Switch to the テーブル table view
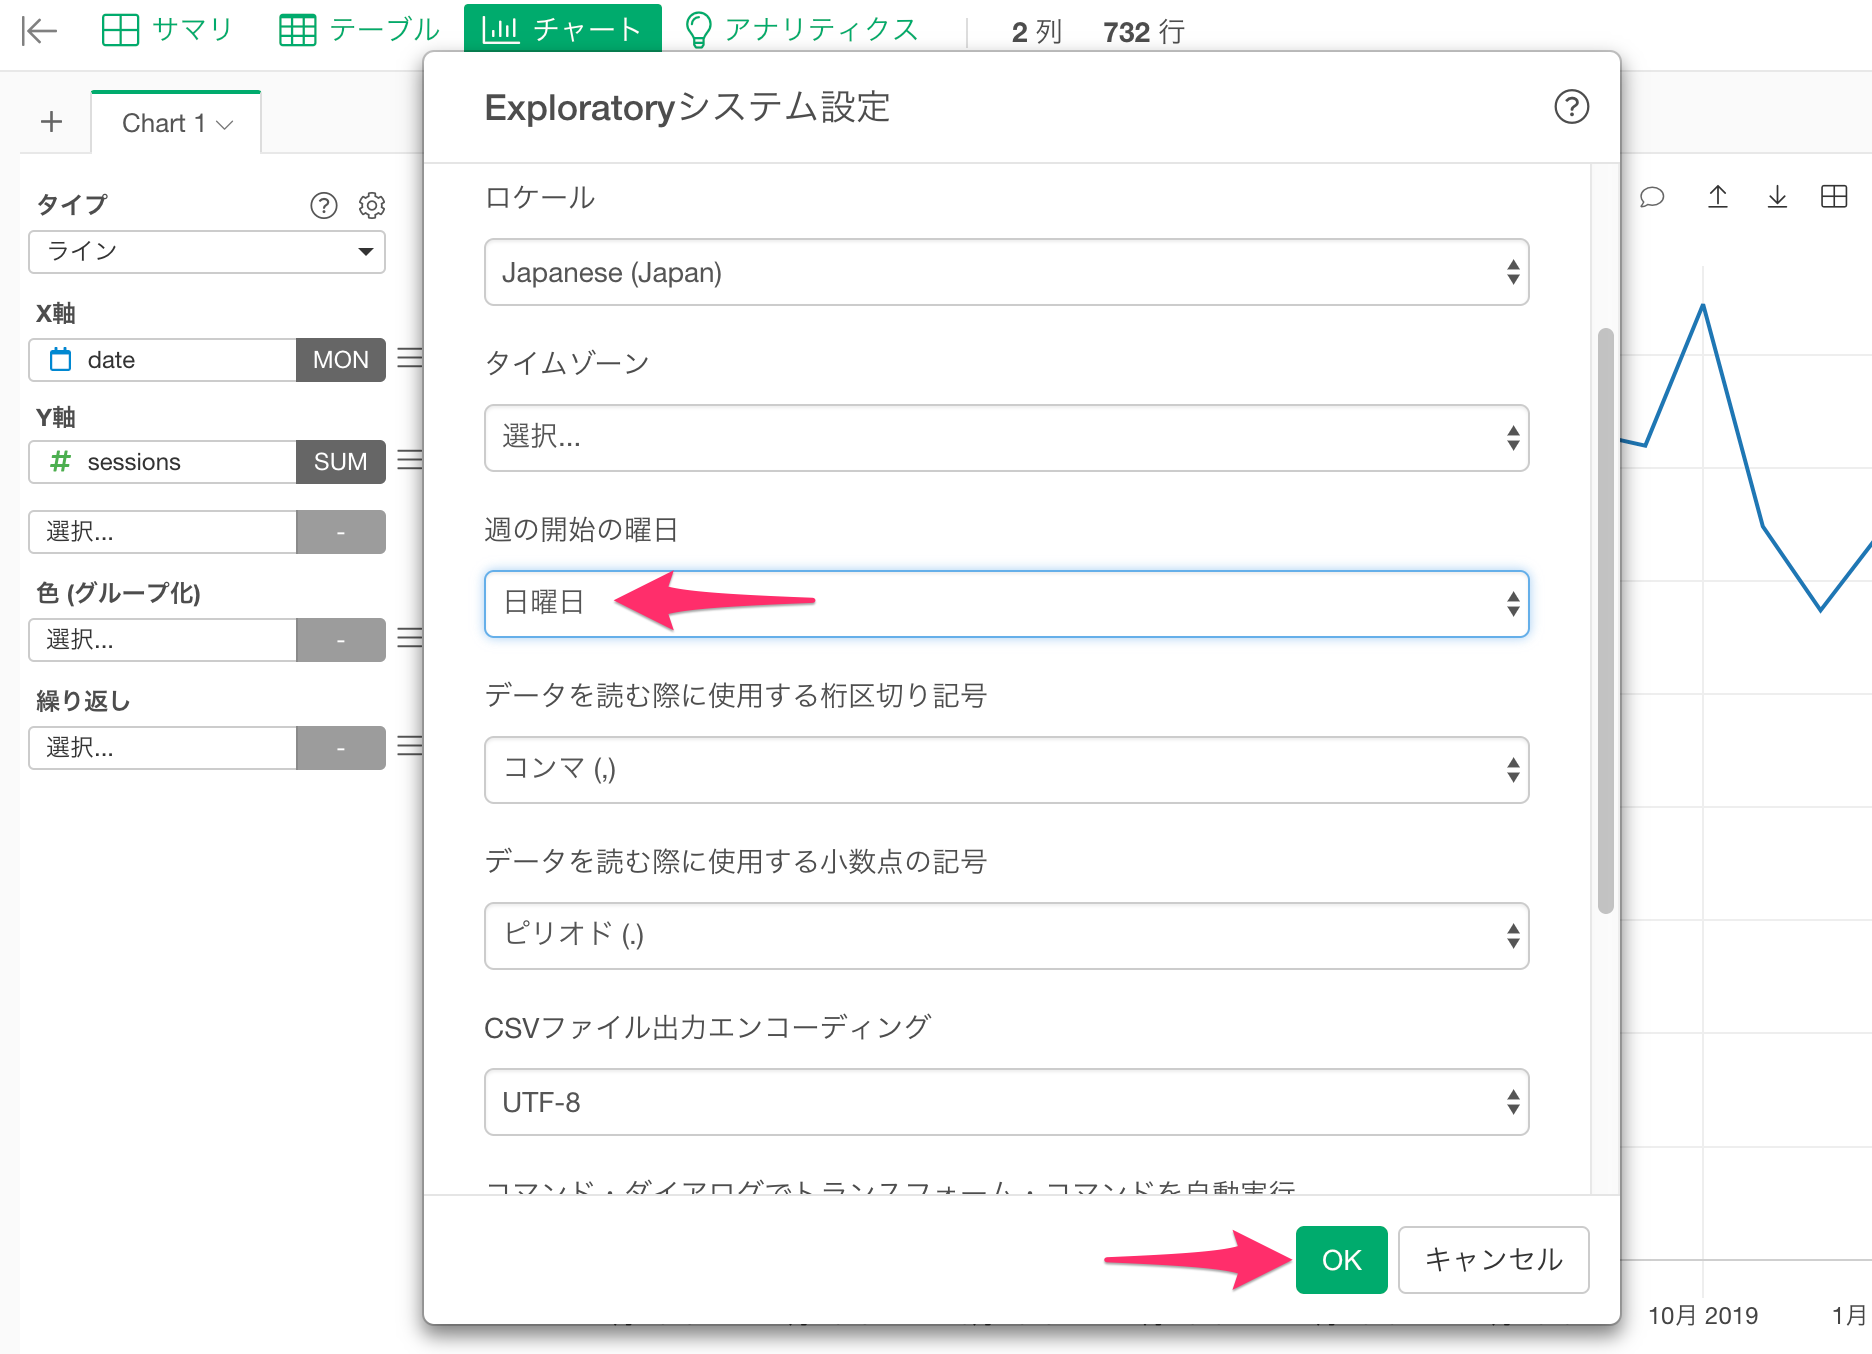The width and height of the screenshot is (1872, 1354). [359, 30]
